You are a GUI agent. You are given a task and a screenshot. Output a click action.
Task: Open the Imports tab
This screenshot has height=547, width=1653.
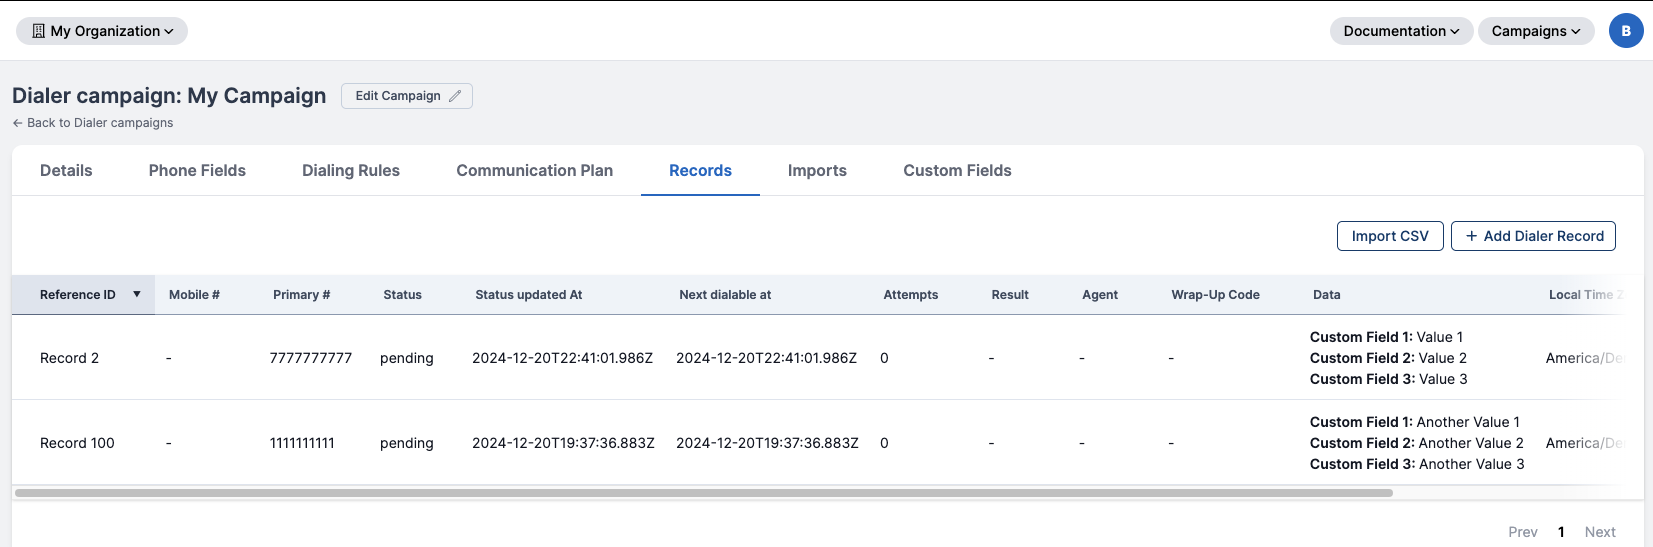(x=817, y=171)
